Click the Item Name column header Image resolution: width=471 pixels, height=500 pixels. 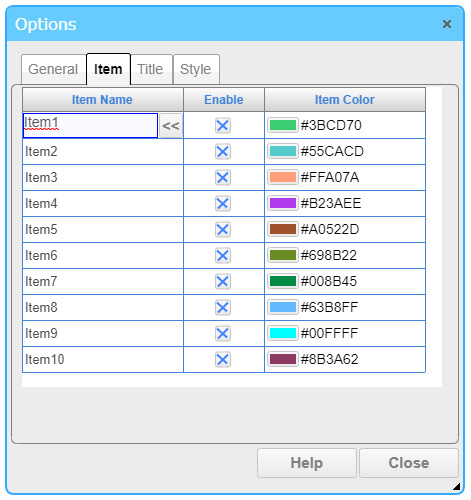click(x=103, y=100)
